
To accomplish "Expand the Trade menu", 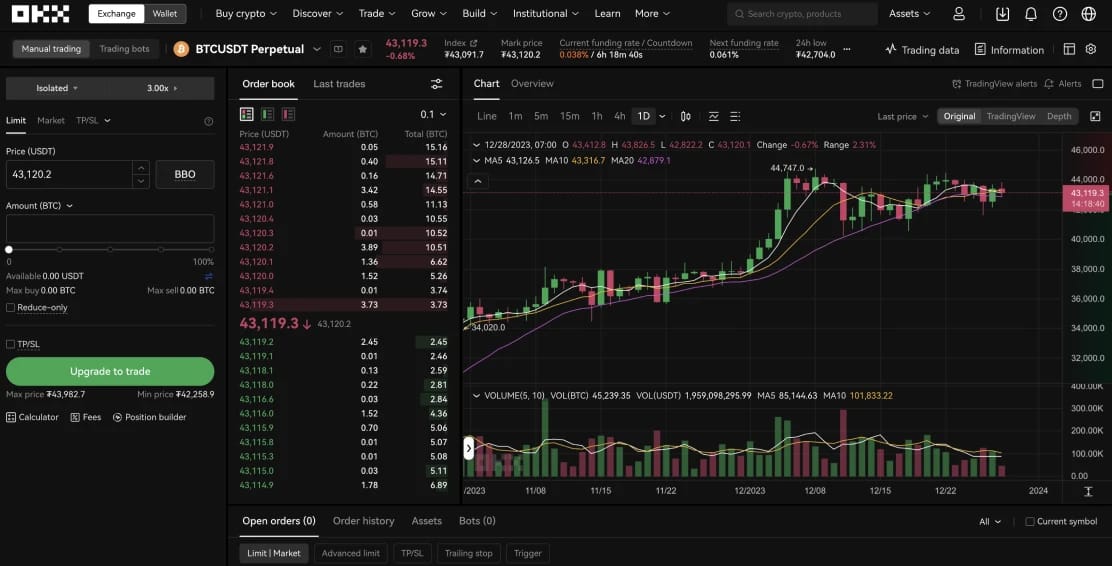I will tap(377, 13).
